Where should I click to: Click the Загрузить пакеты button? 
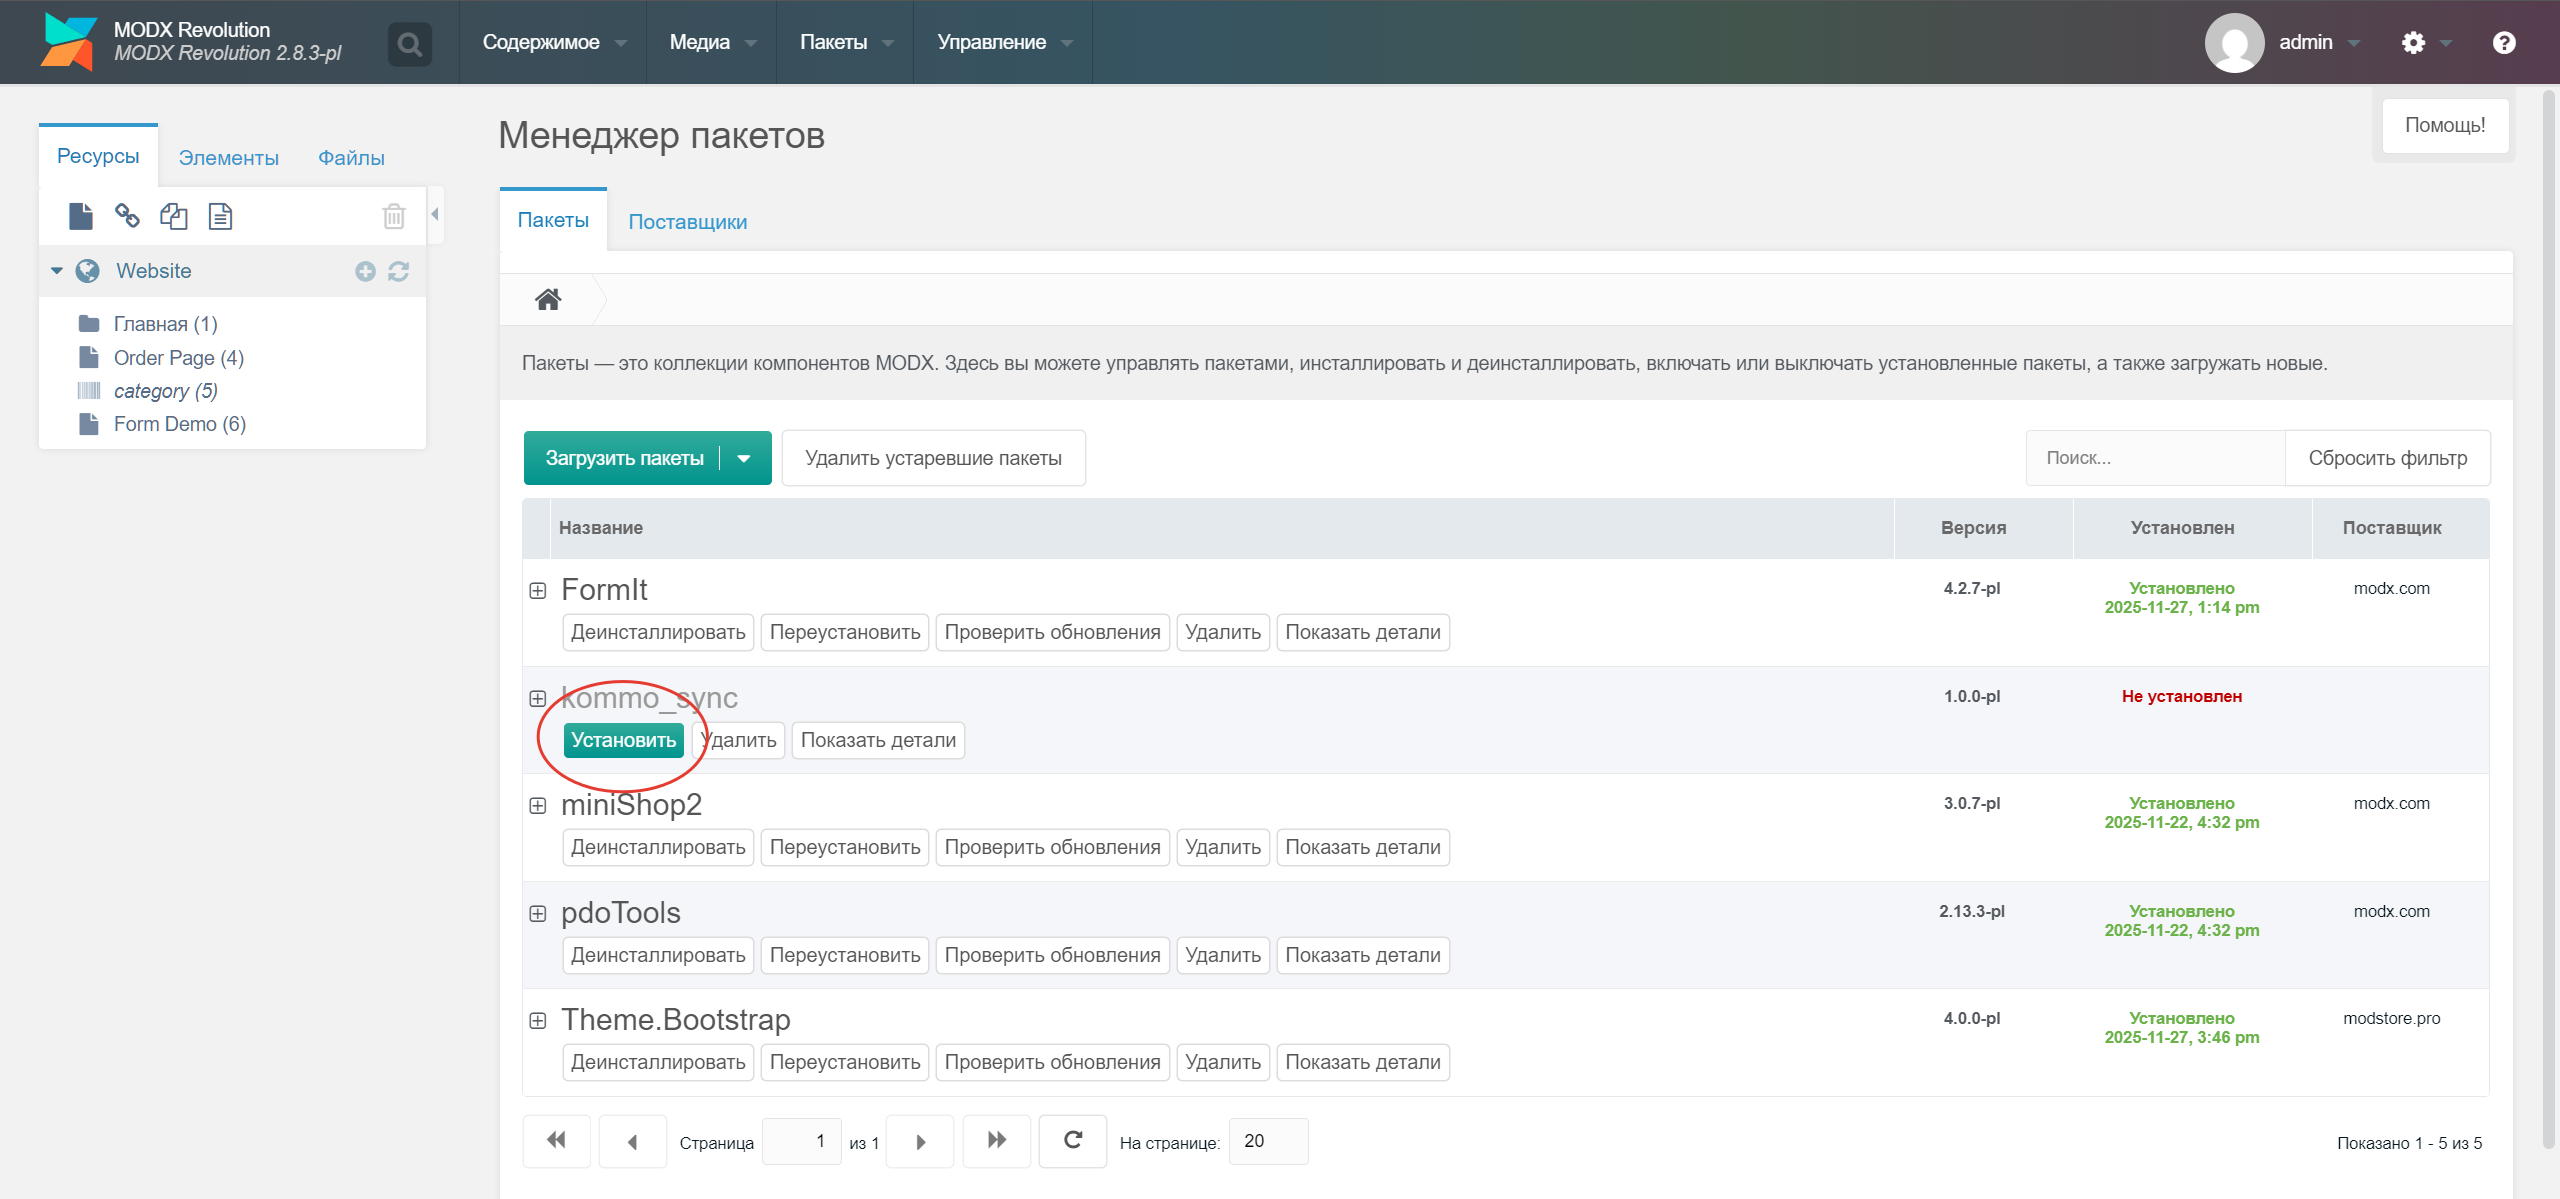[624, 458]
